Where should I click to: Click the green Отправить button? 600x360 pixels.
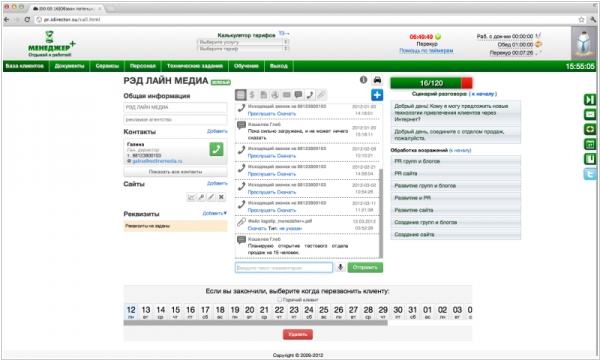(x=365, y=267)
